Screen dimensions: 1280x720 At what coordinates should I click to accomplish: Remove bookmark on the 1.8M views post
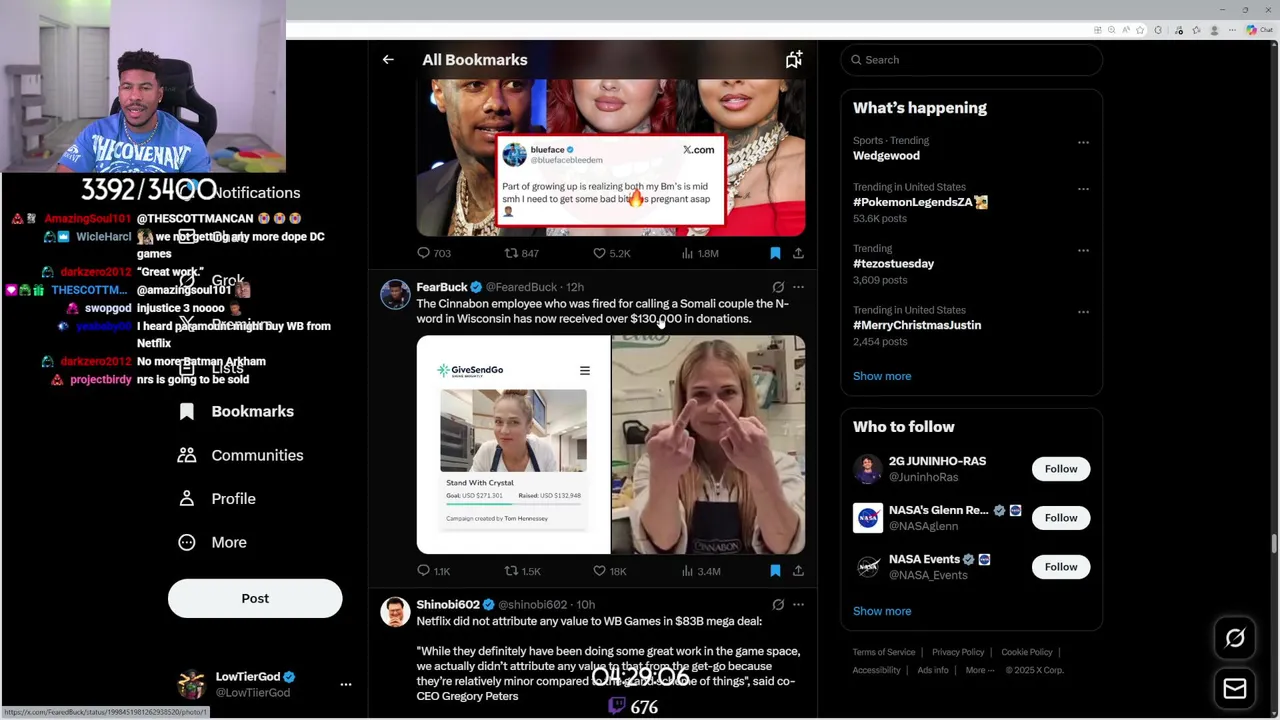pos(775,253)
